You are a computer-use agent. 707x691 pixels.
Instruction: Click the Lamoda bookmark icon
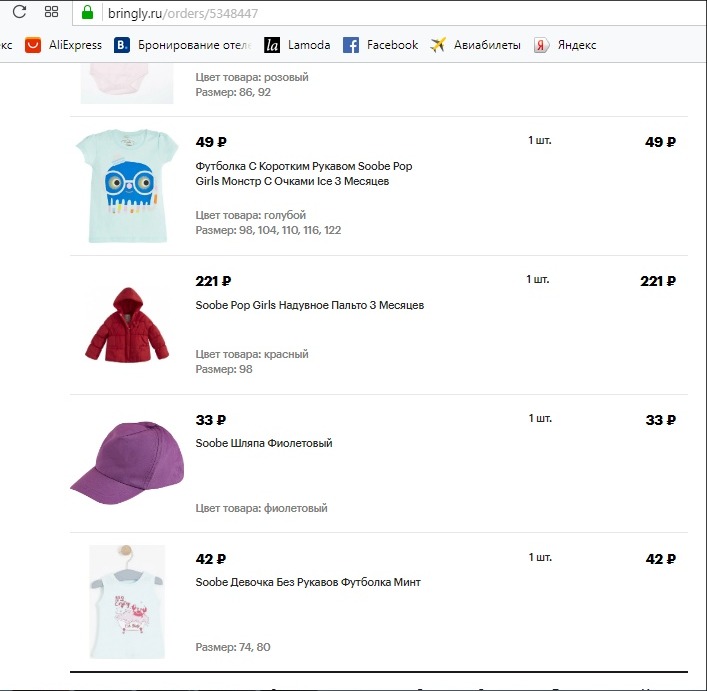point(272,45)
